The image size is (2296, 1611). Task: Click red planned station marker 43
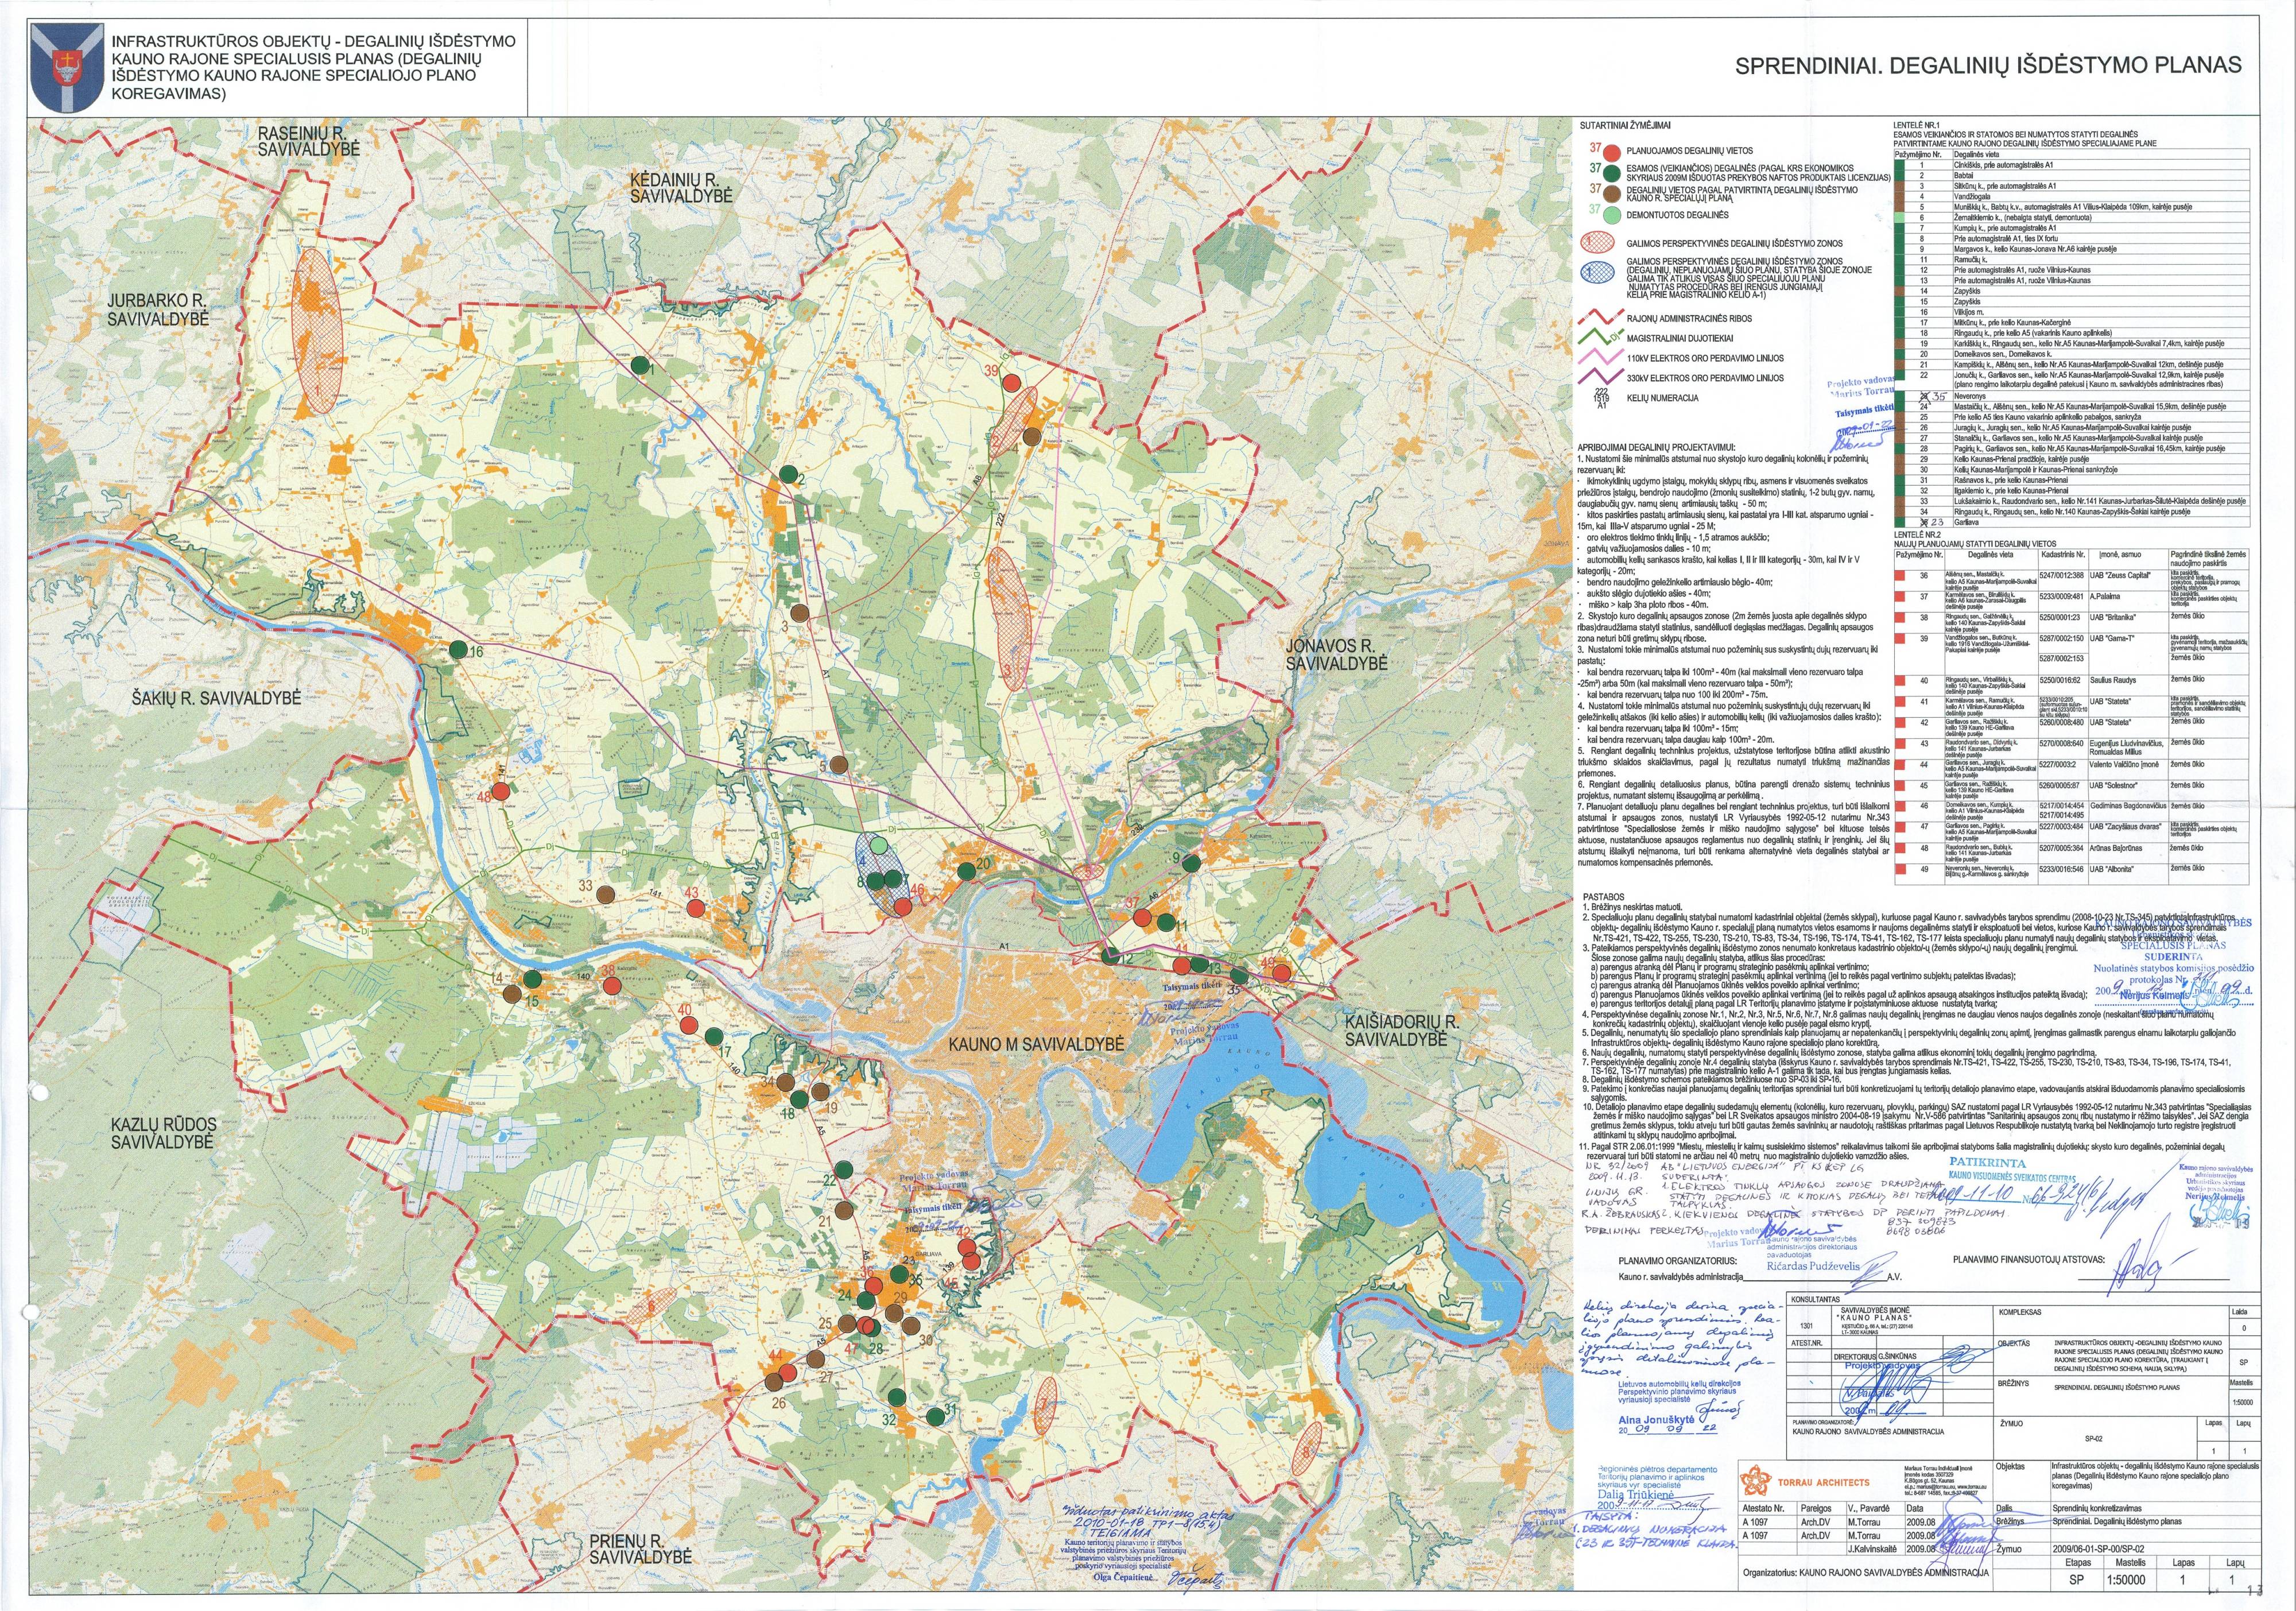[697, 908]
